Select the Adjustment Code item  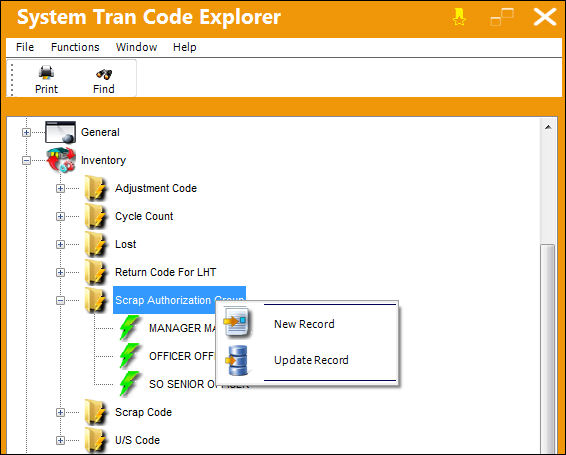[156, 188]
